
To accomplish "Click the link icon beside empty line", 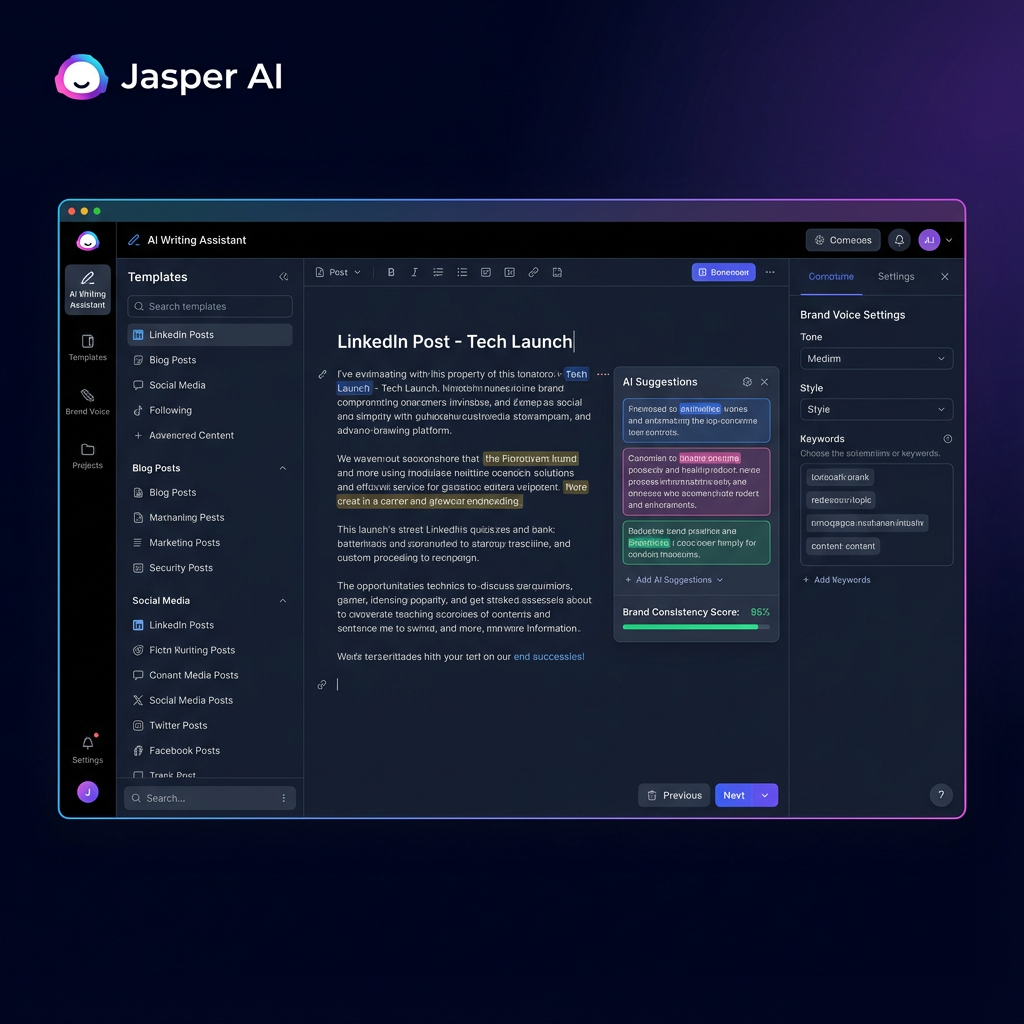I will pos(321,684).
